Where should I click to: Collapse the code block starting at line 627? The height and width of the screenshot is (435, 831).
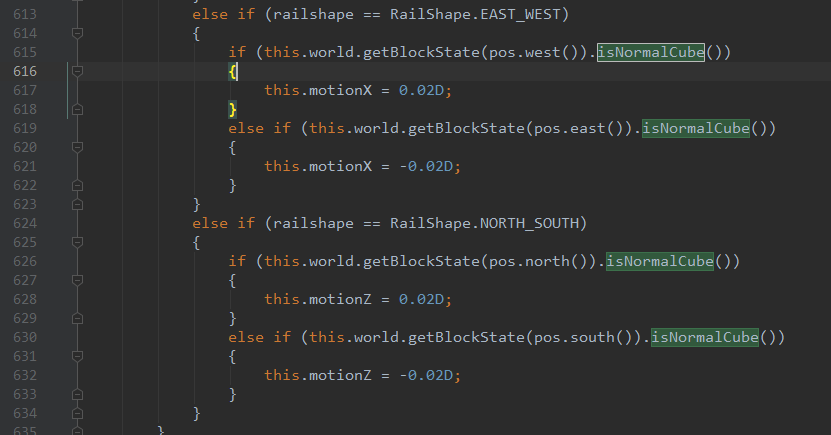(x=77, y=280)
